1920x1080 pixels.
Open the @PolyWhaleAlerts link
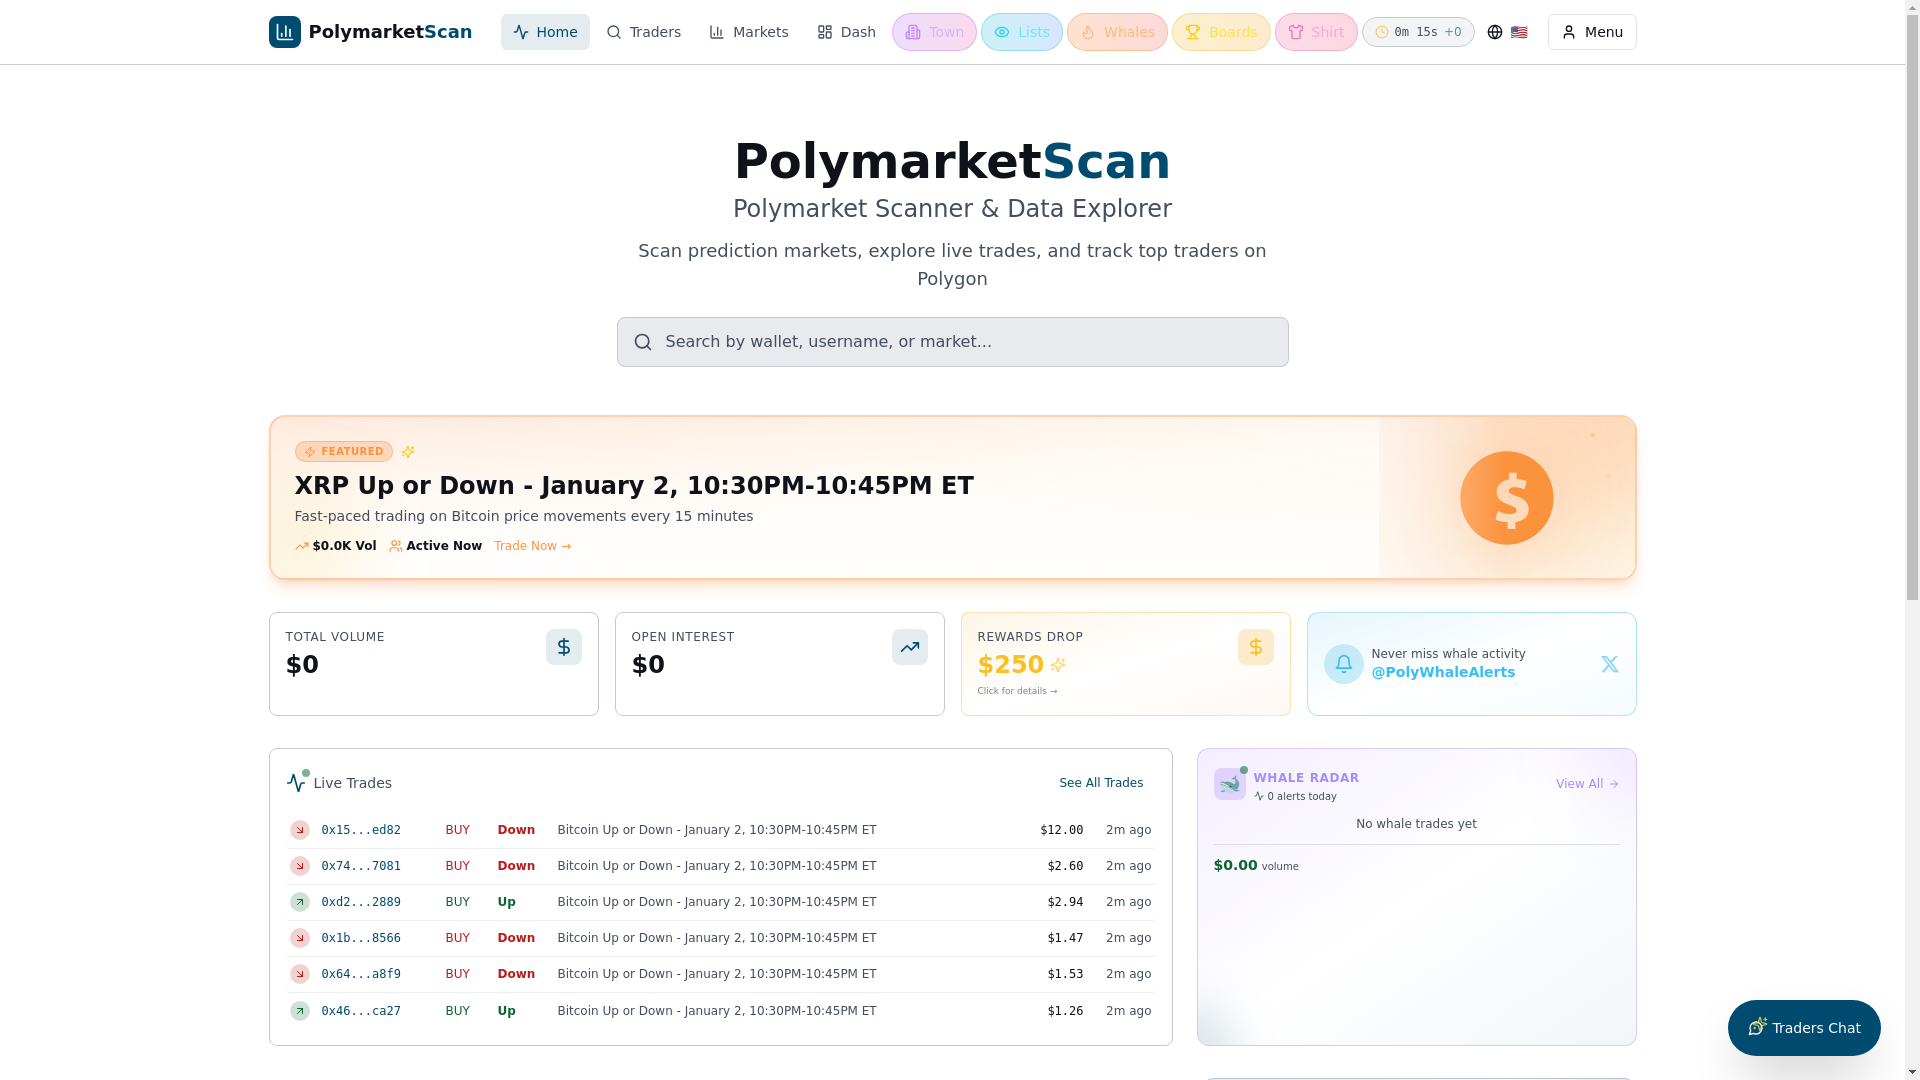(x=1443, y=672)
